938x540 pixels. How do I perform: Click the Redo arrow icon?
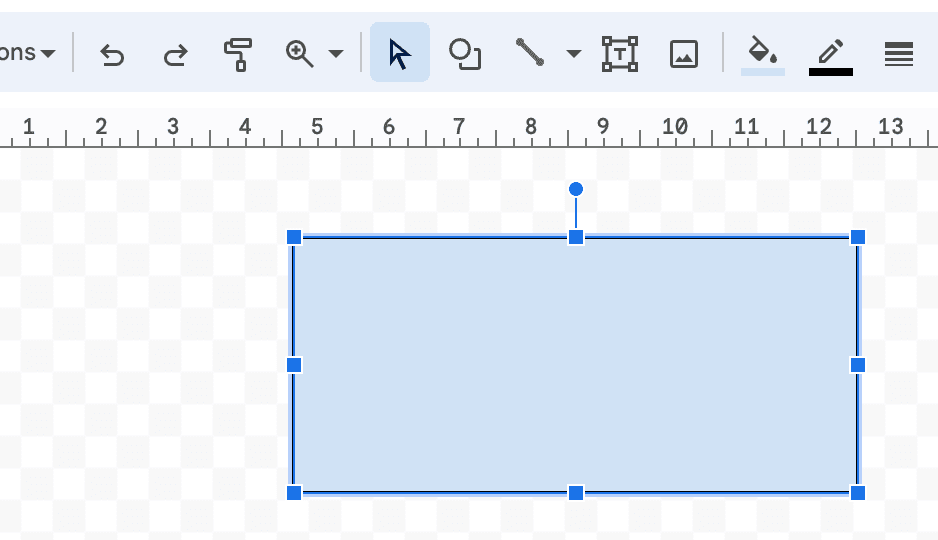[175, 54]
